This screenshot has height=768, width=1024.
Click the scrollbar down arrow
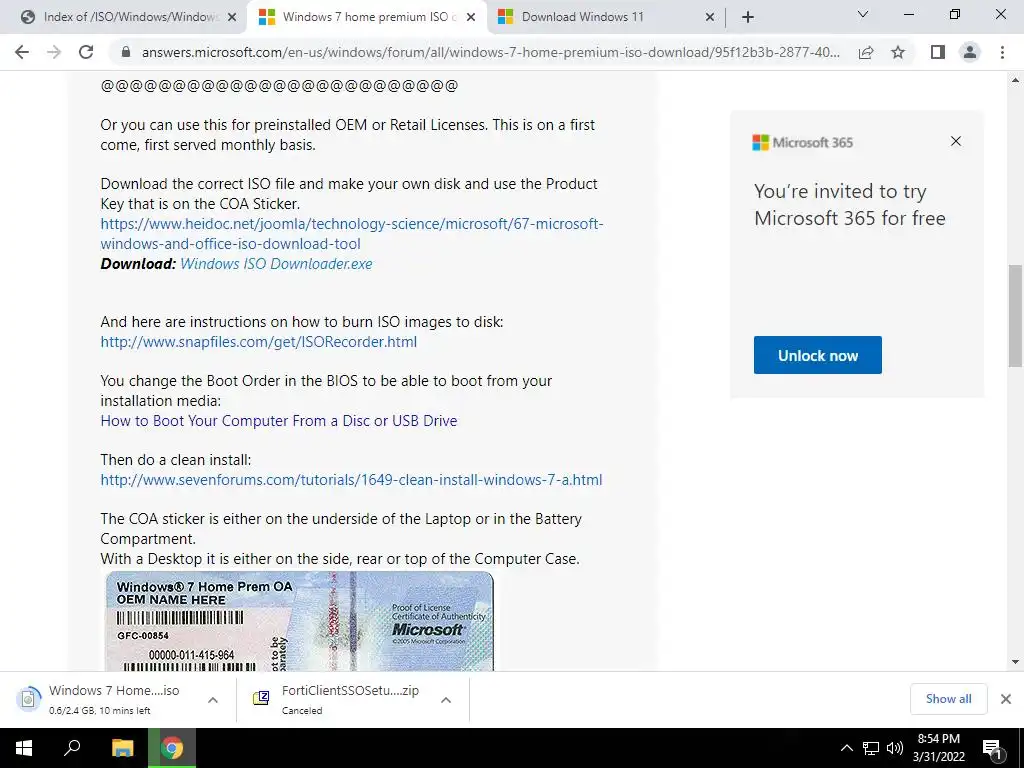tap(1015, 662)
